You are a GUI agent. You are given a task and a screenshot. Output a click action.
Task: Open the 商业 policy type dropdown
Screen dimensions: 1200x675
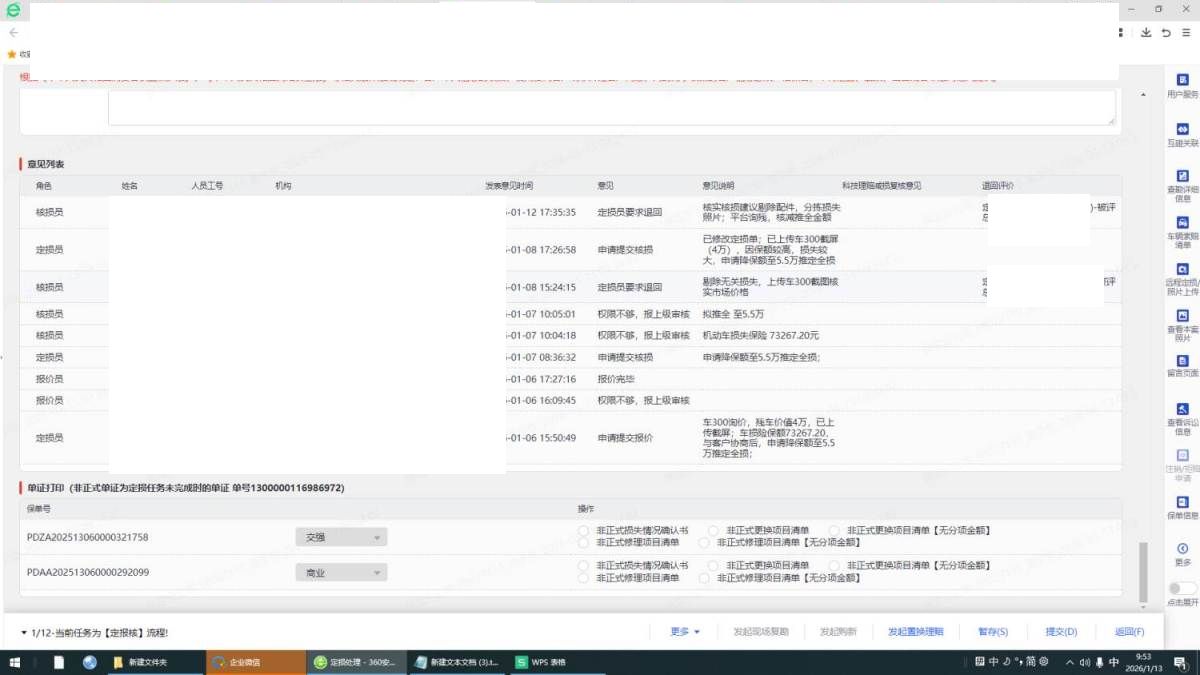[341, 573]
